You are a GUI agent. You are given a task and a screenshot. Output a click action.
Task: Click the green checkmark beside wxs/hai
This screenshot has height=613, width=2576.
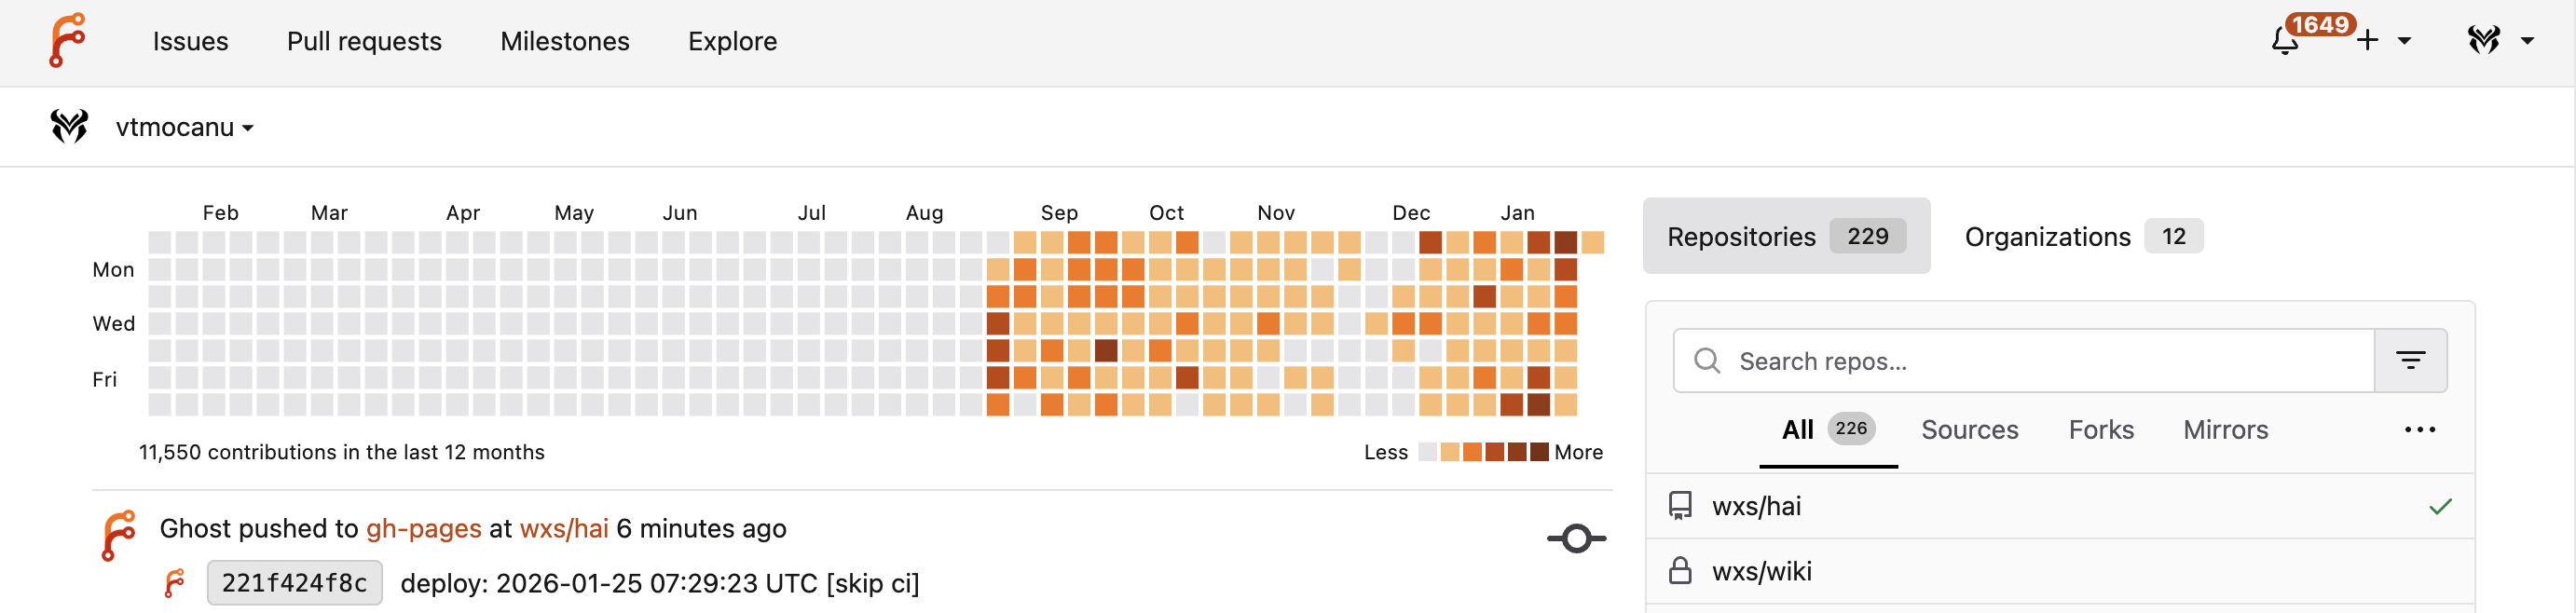point(2440,507)
